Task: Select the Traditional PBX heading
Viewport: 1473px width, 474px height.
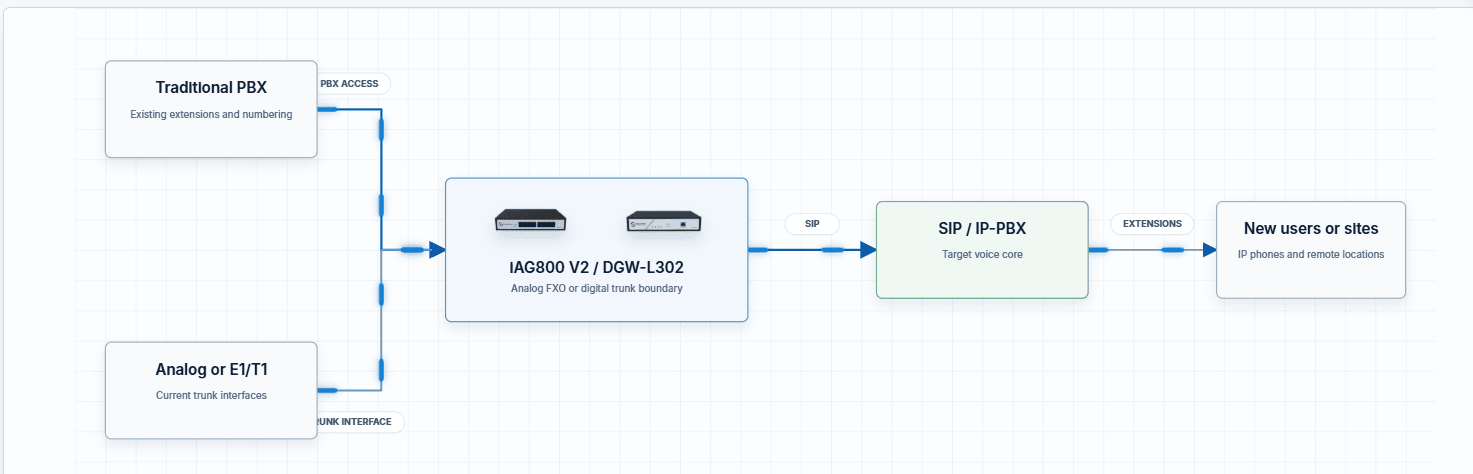Action: [x=211, y=87]
